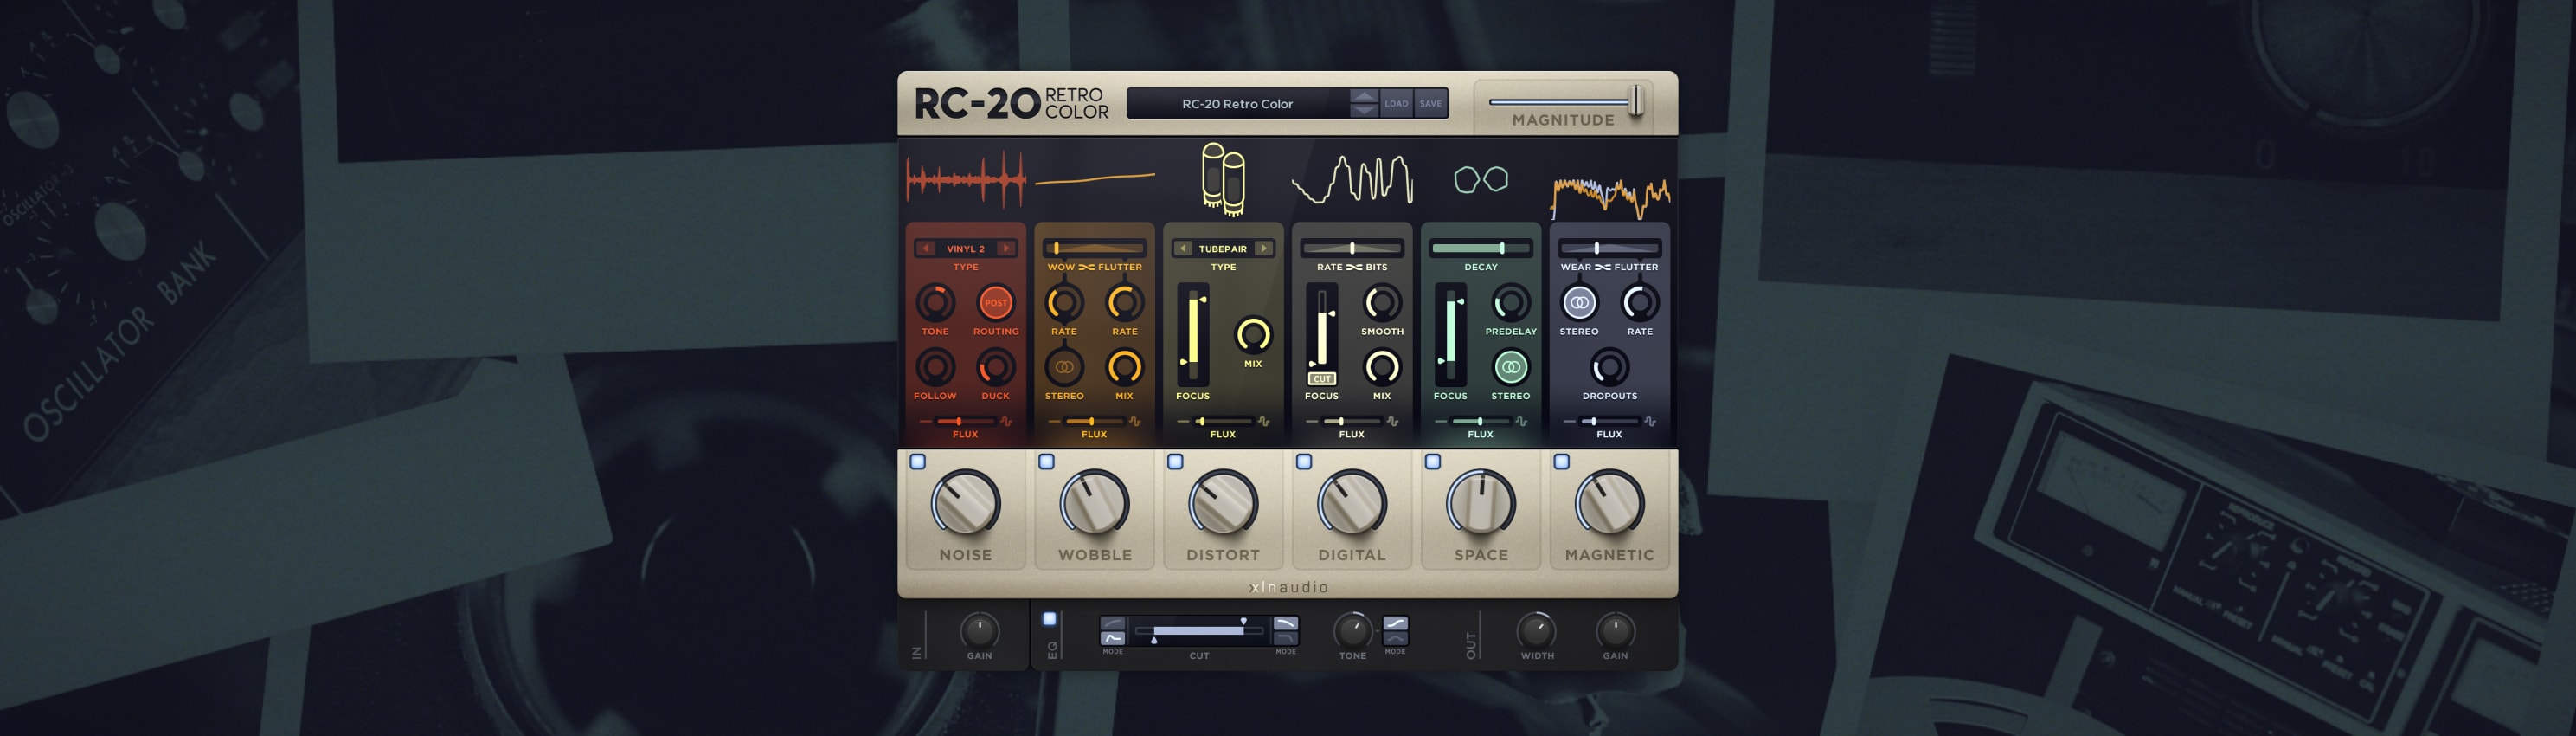2576x736 pixels.
Task: Click the Noise waveform display icon
Action: click(966, 180)
